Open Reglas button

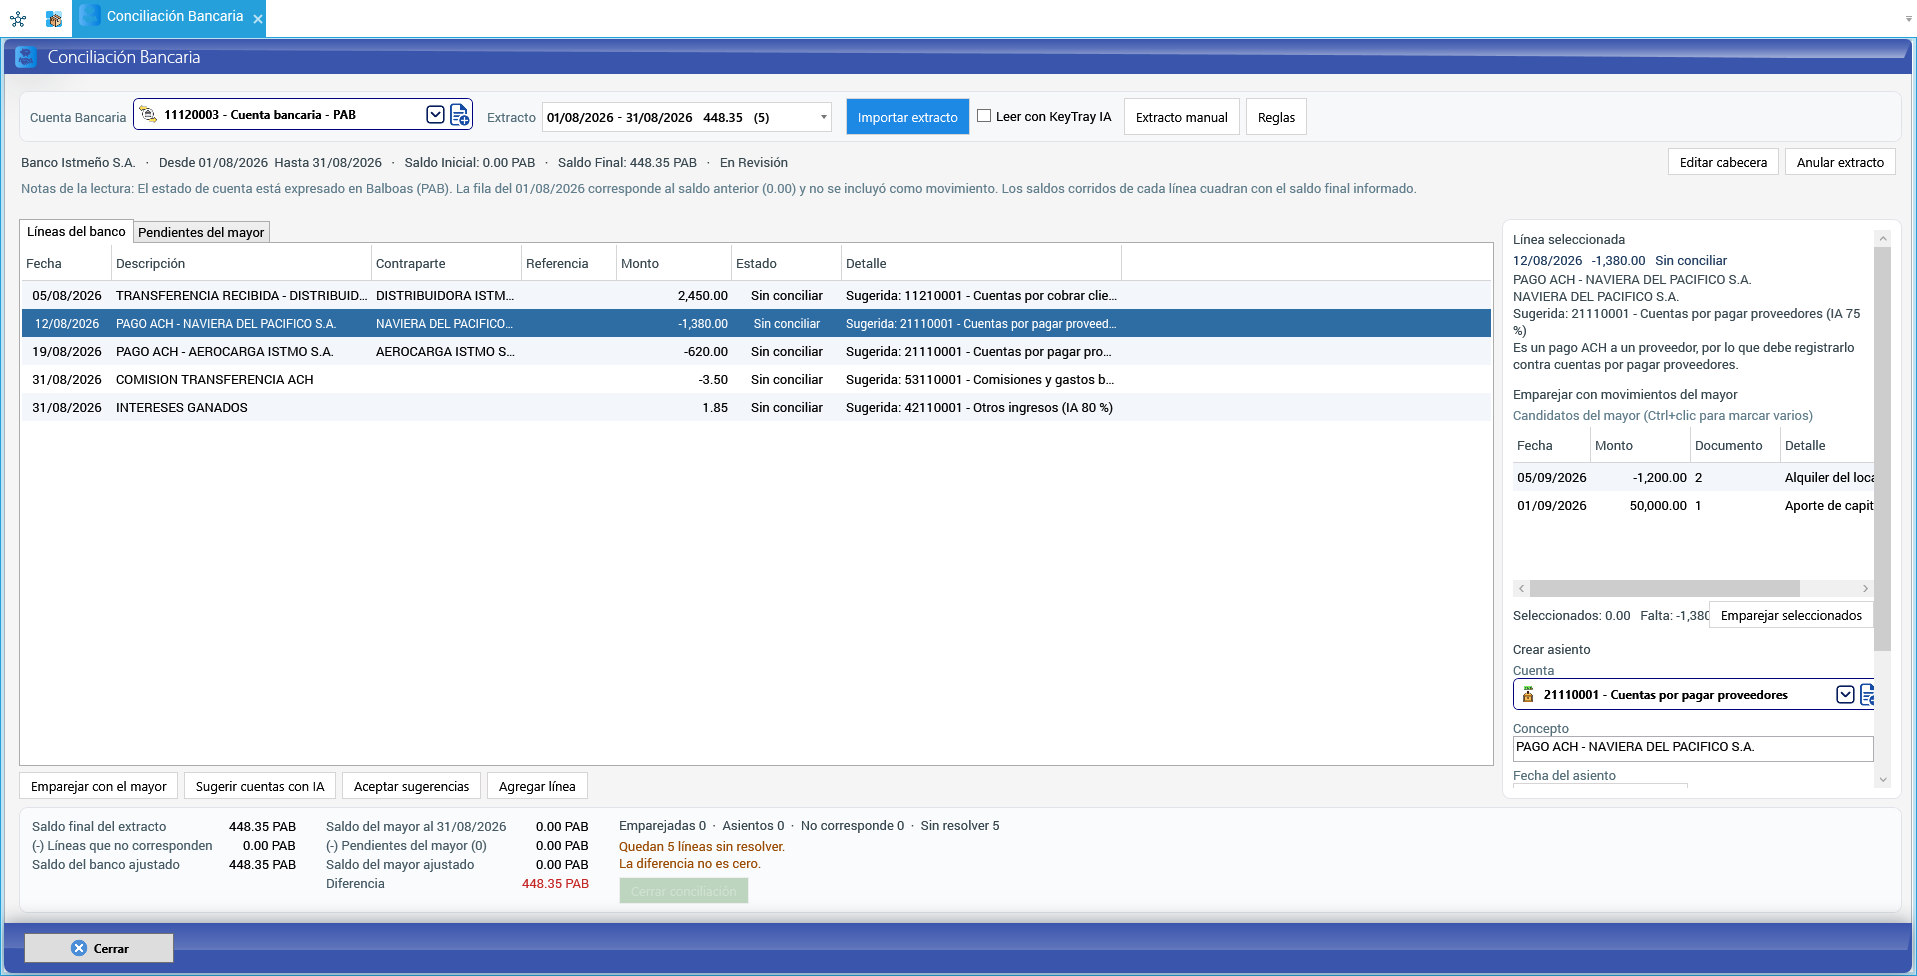click(x=1276, y=117)
